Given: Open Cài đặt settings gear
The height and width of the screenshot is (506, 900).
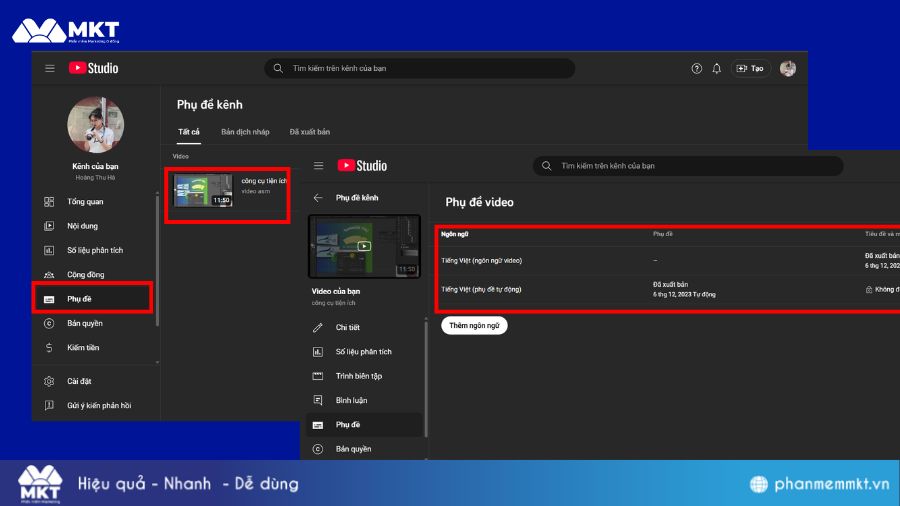Looking at the screenshot, I should pyautogui.click(x=49, y=381).
